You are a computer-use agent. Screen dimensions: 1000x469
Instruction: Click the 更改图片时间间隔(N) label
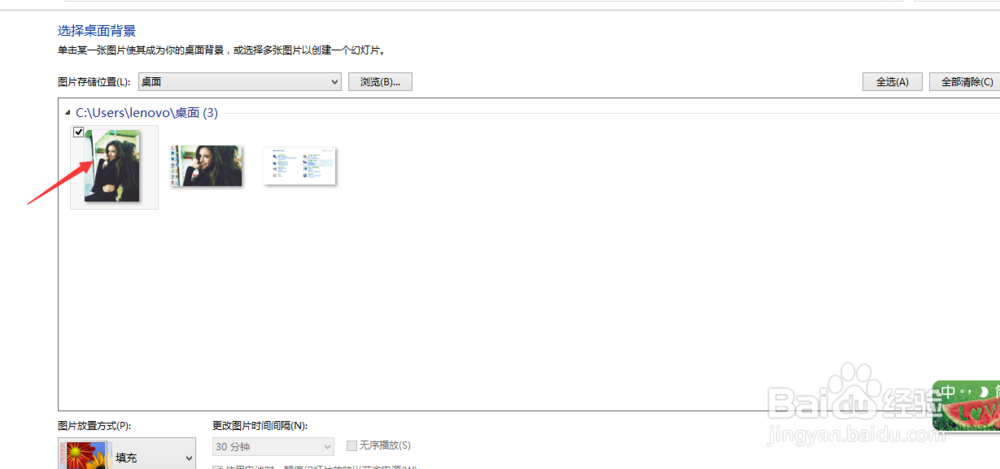260,426
